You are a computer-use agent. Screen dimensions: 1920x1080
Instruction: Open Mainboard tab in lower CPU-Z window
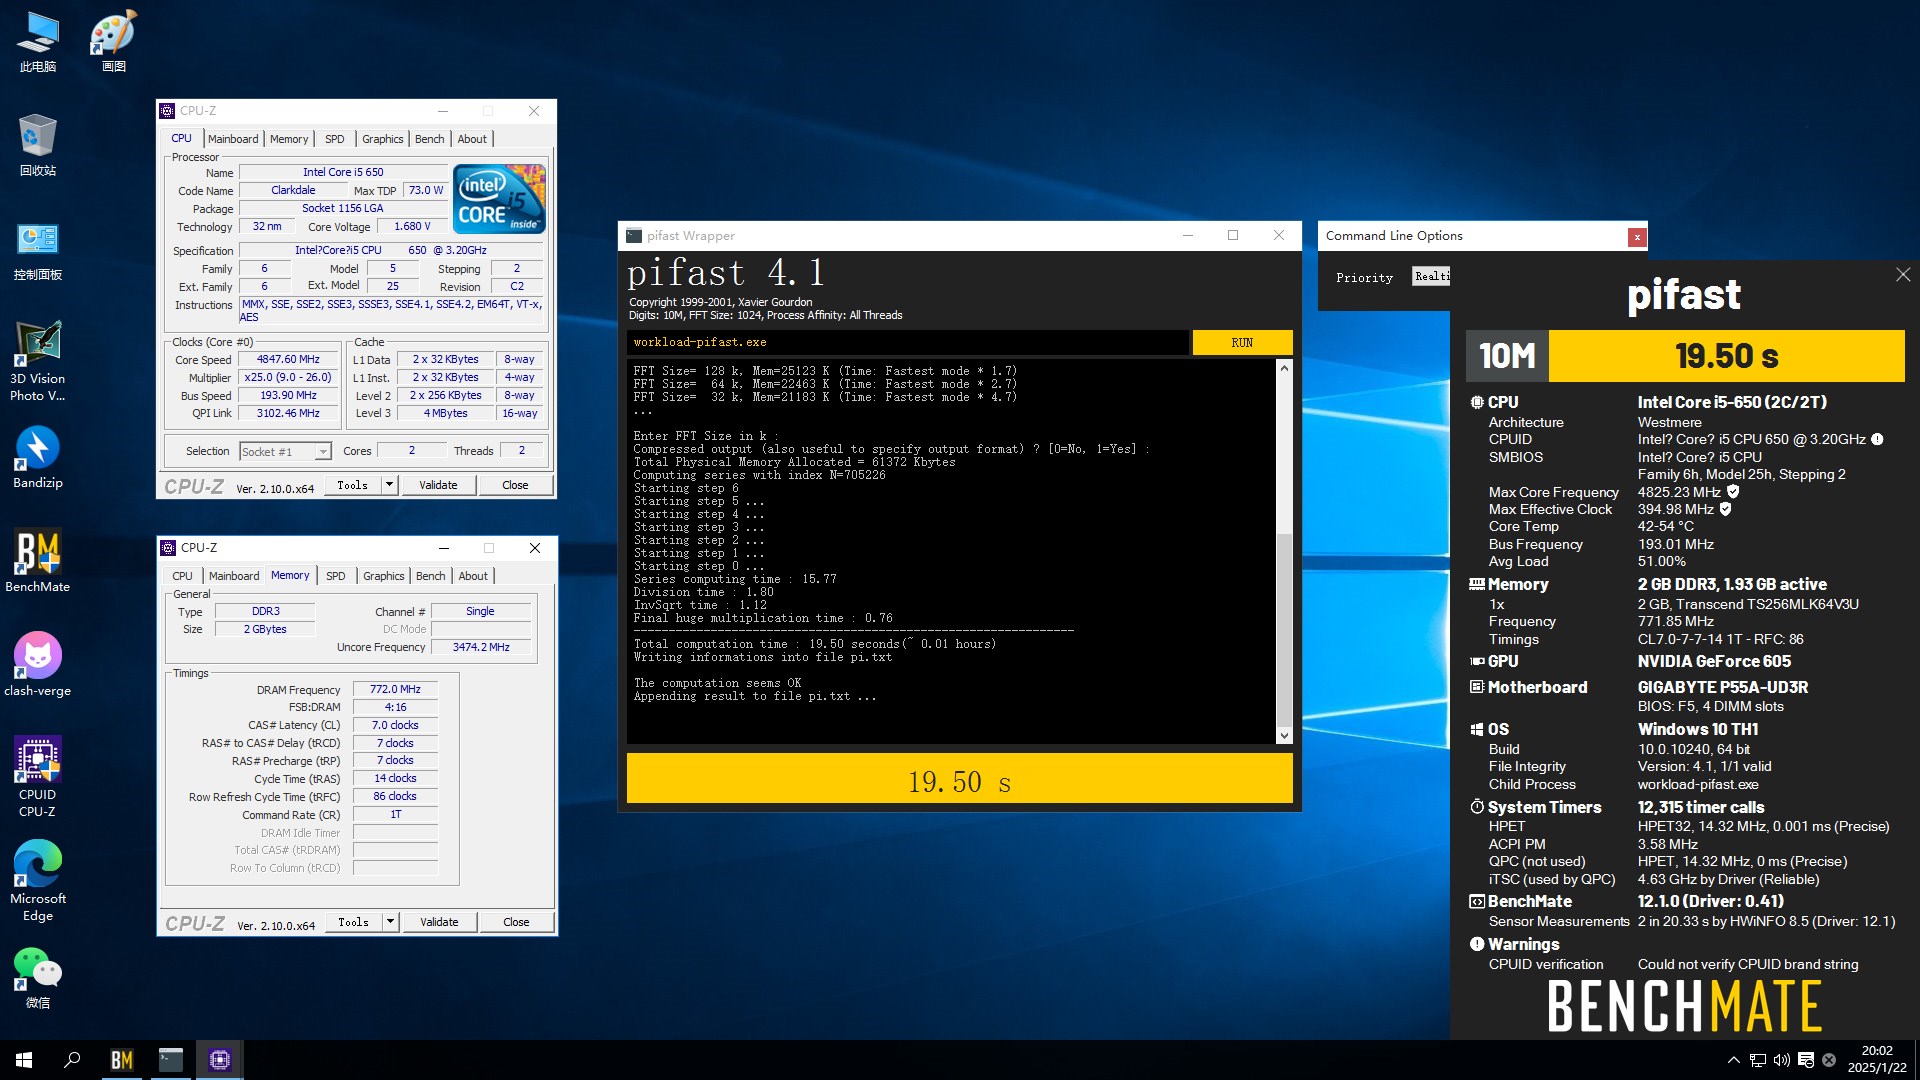[234, 576]
